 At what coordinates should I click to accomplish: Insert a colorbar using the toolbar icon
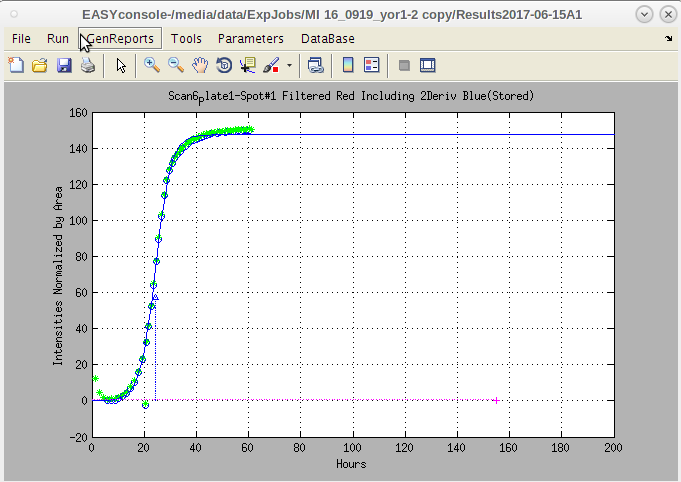click(x=348, y=65)
